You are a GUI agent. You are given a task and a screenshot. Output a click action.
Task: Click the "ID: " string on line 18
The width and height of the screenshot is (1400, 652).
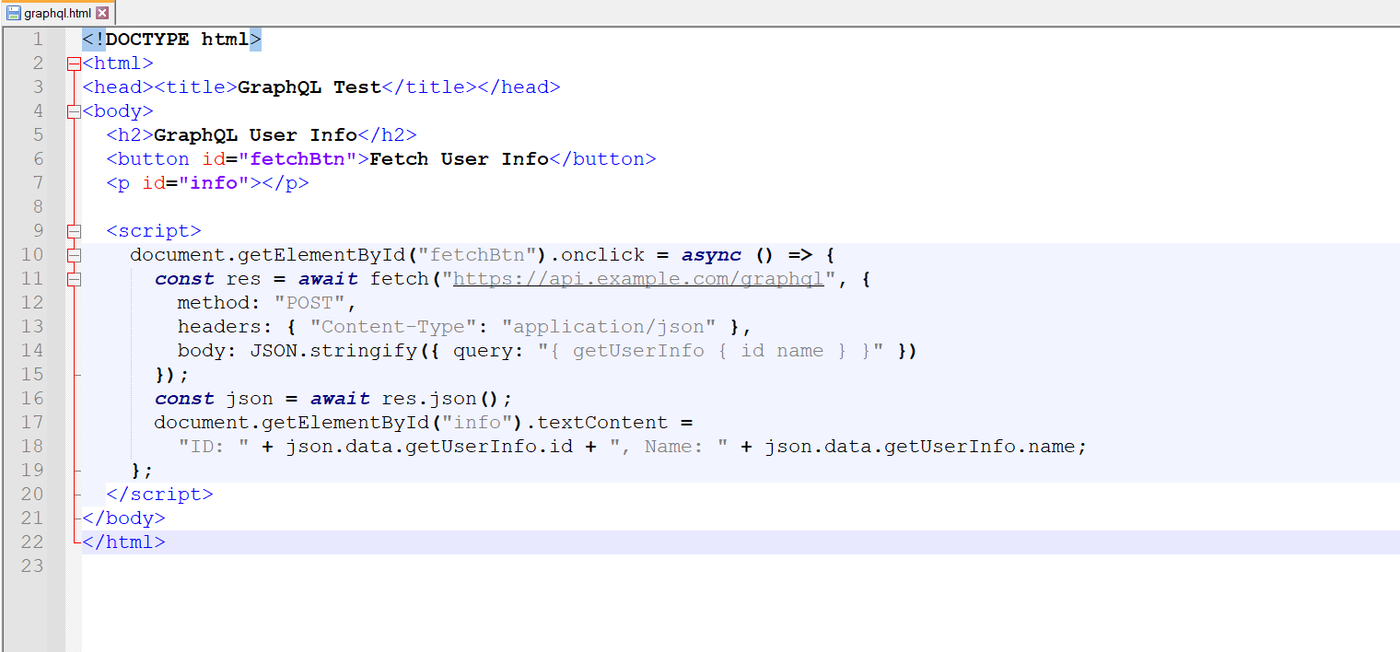click(x=214, y=447)
